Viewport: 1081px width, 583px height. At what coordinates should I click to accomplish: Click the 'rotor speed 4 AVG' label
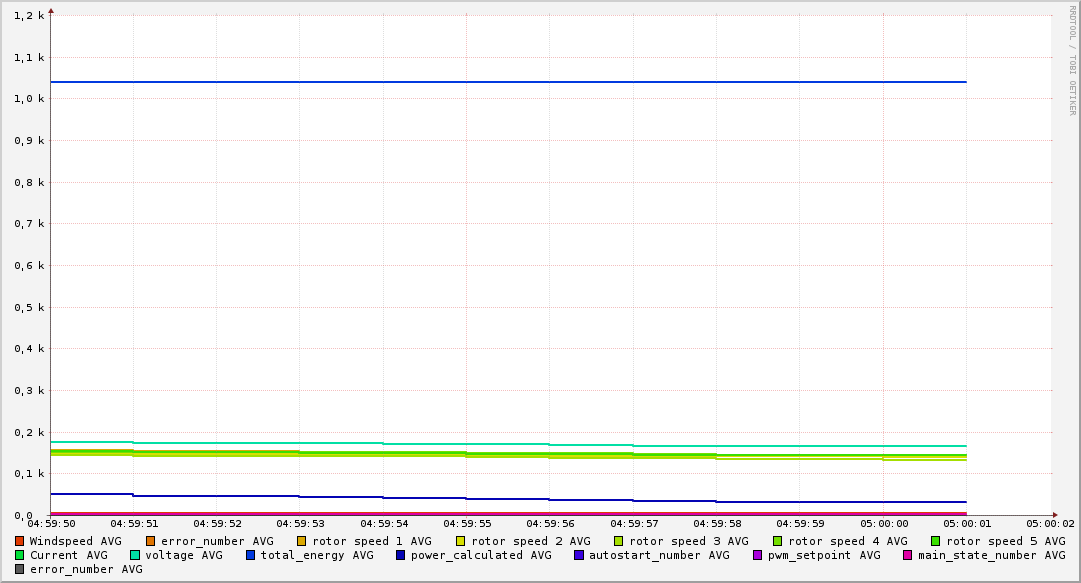pos(848,542)
